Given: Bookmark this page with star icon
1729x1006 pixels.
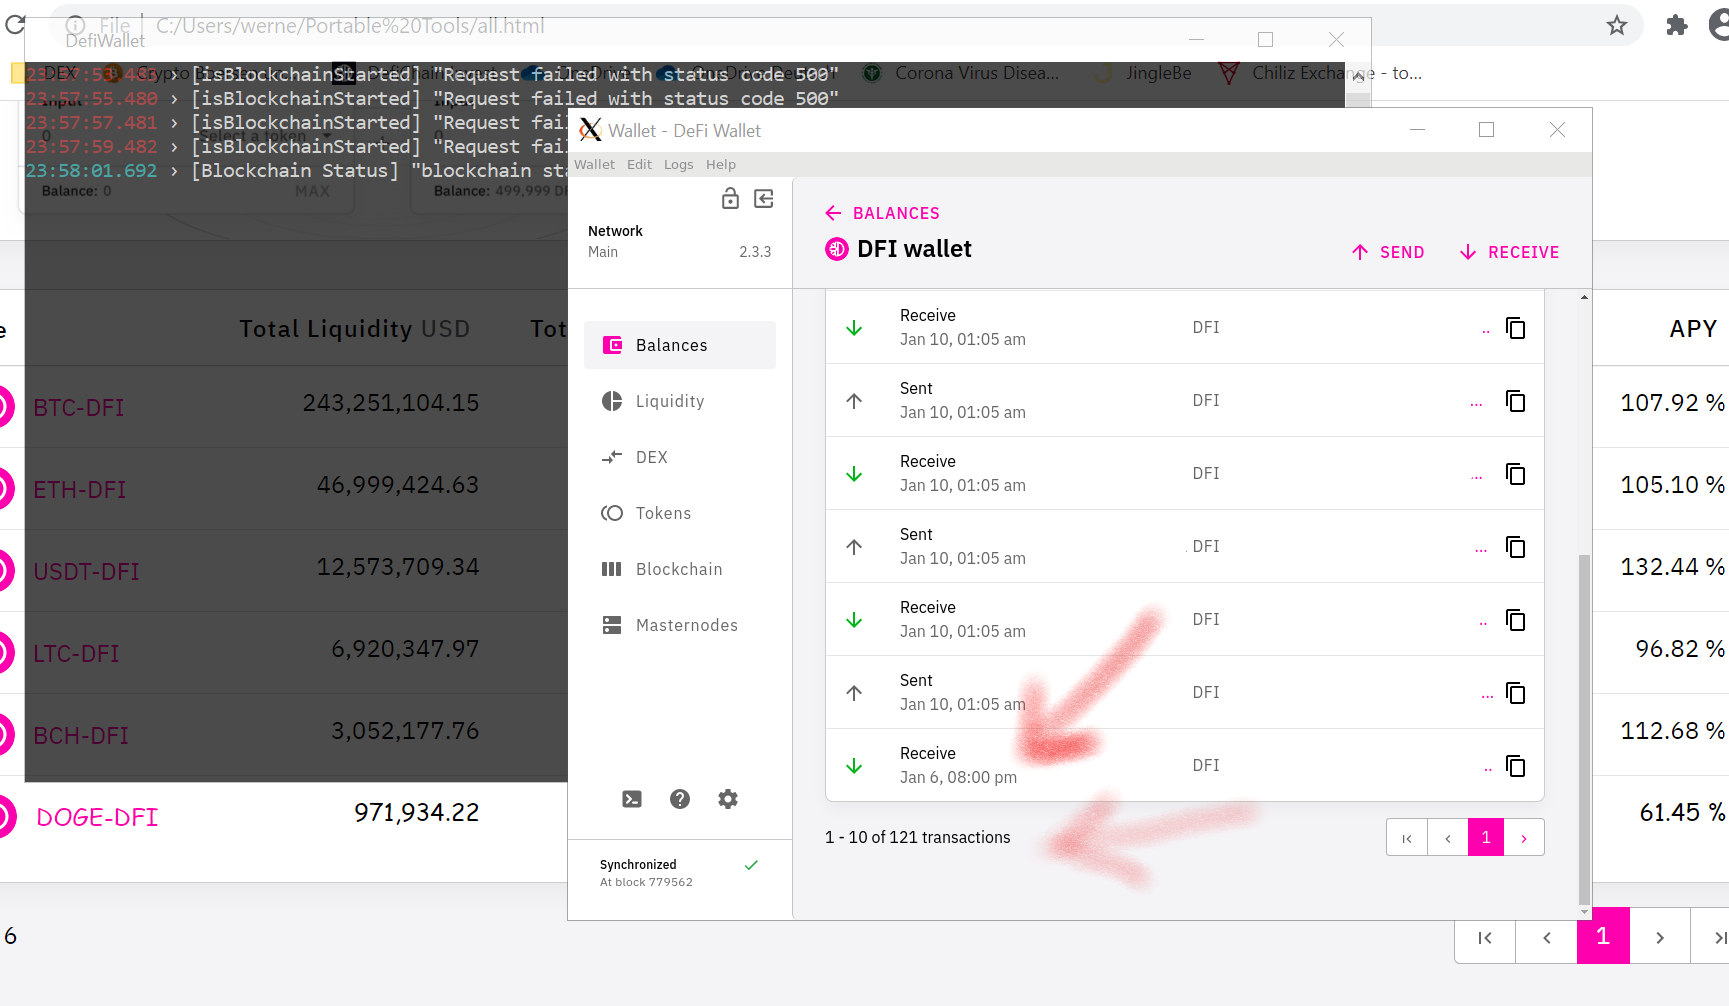Looking at the screenshot, I should 1617,25.
